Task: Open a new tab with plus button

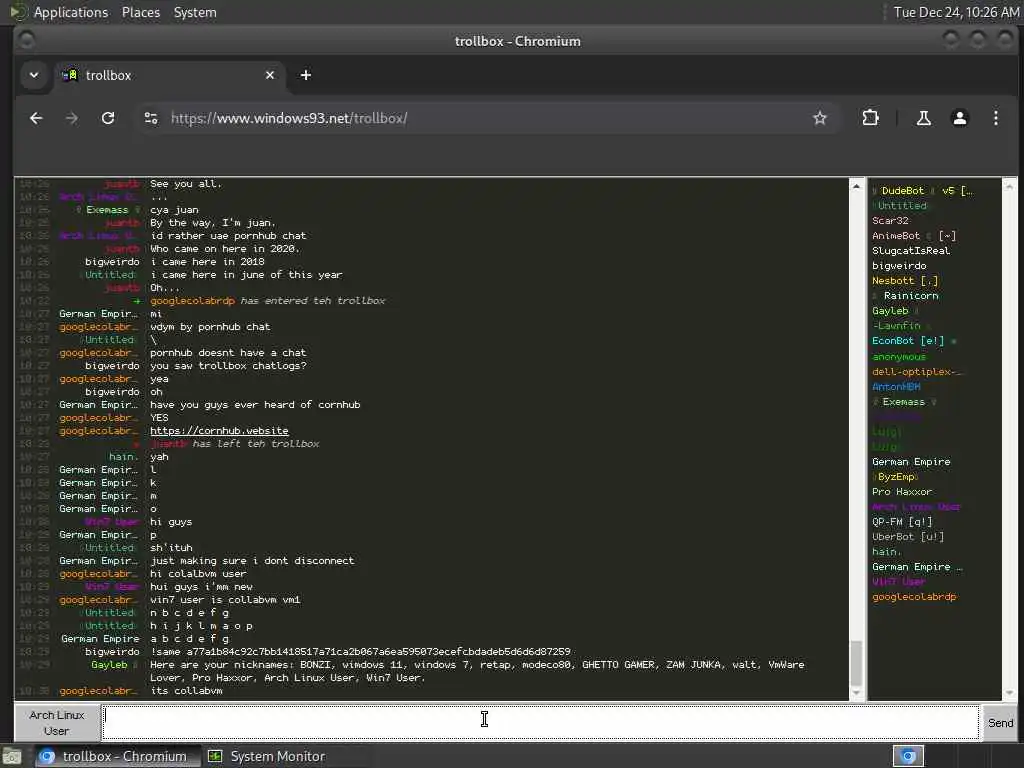Action: point(306,75)
